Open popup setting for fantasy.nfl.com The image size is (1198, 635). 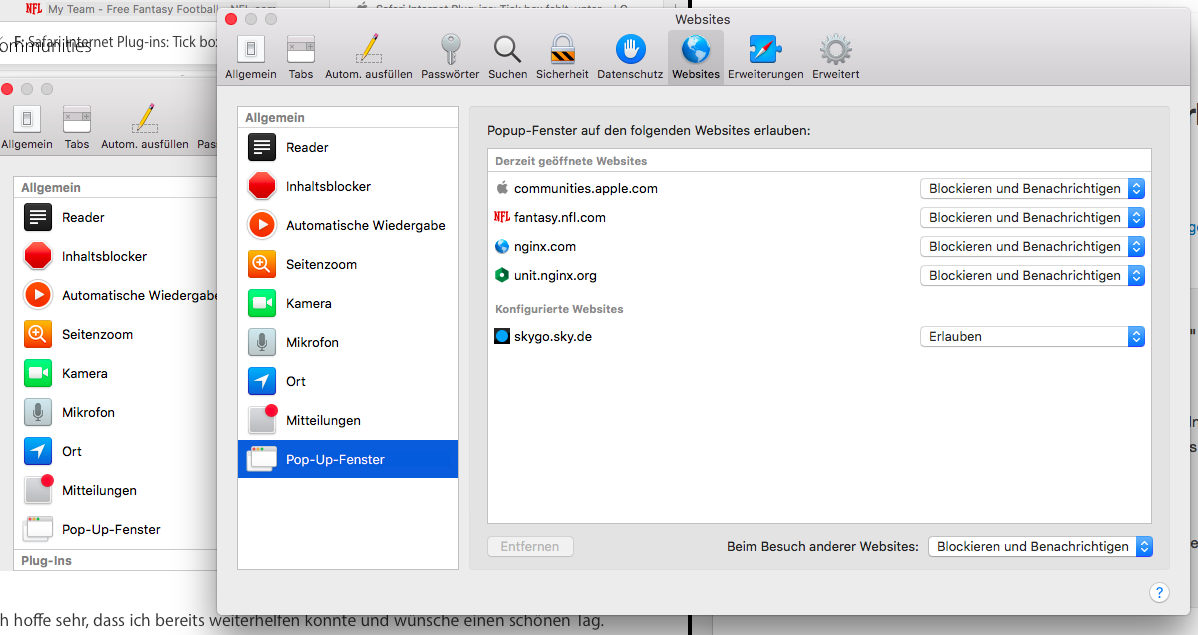(1031, 217)
